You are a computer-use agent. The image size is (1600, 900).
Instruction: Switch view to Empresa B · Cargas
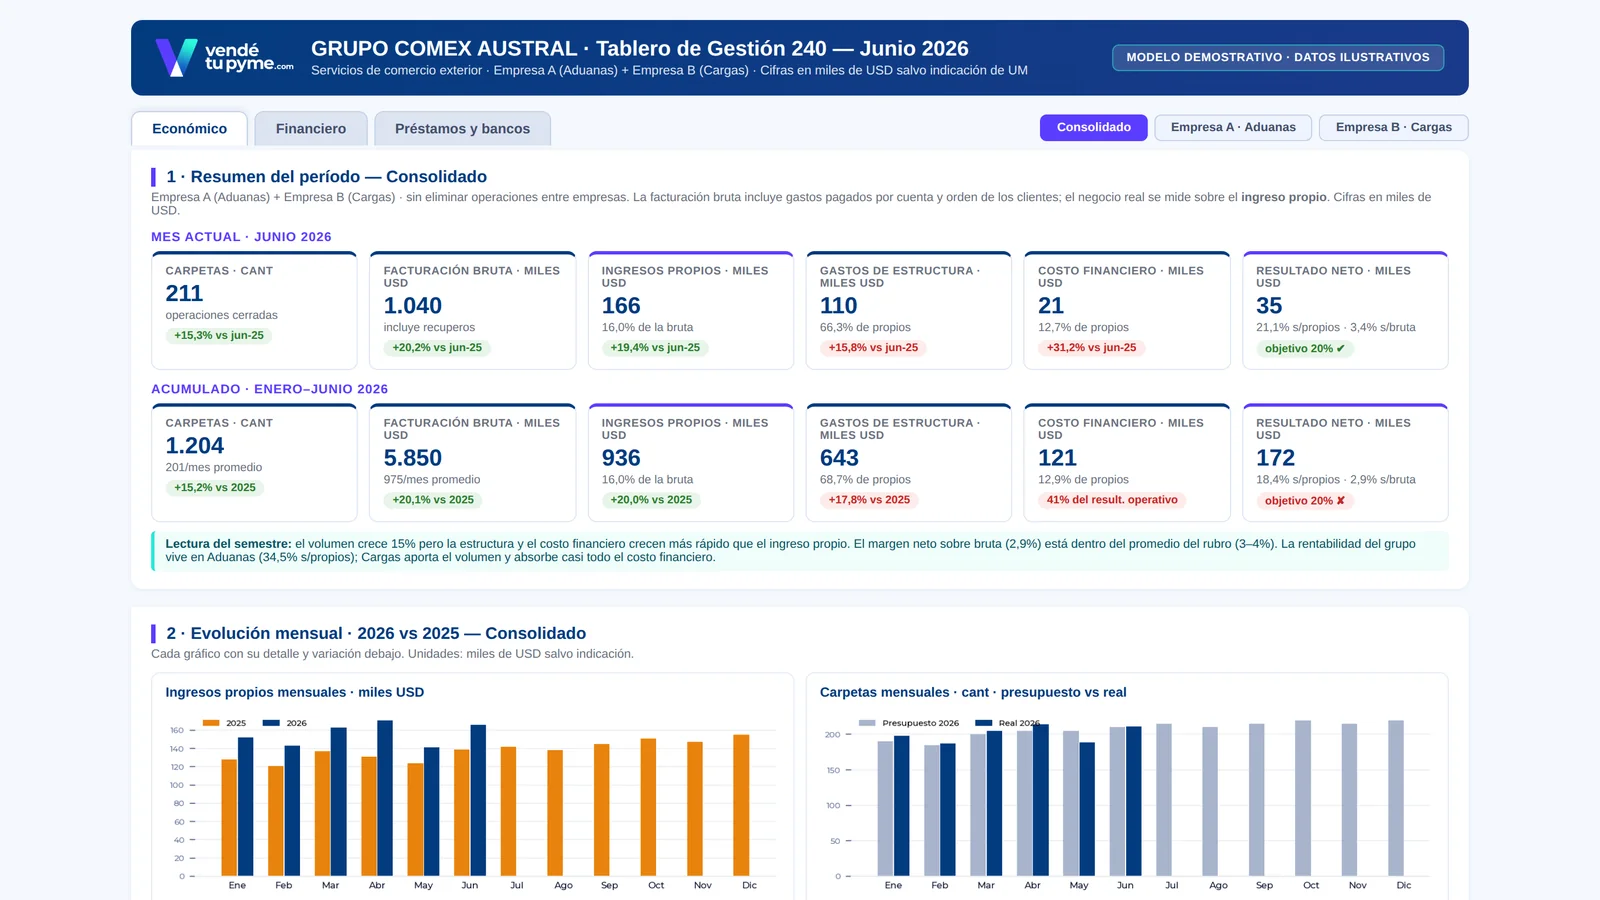[x=1394, y=127]
